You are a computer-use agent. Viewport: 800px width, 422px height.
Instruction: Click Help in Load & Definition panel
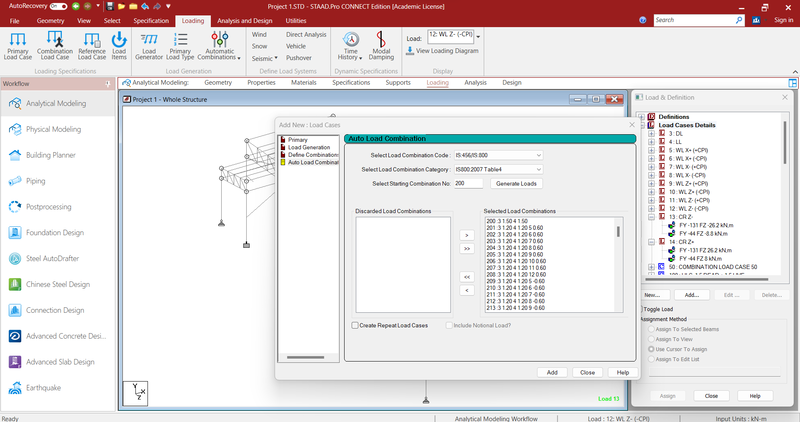coord(755,396)
